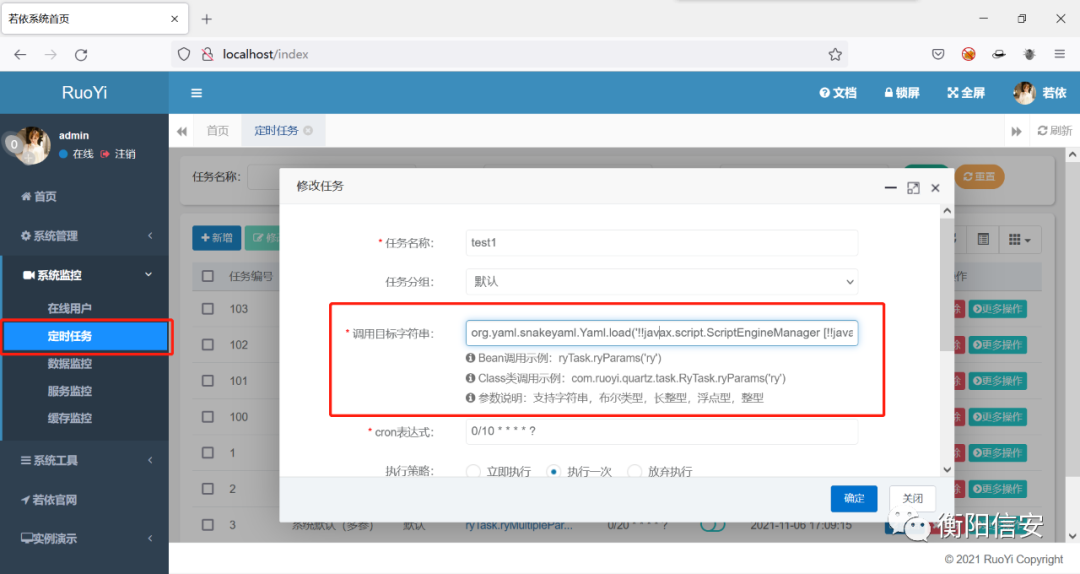Reload the page in browser
This screenshot has height=574, width=1080.
(x=81, y=54)
